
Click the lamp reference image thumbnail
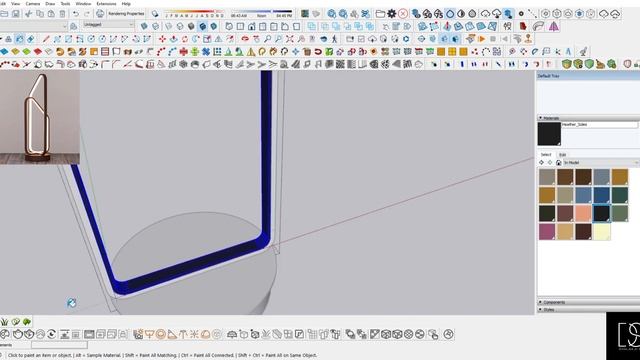pos(40,118)
